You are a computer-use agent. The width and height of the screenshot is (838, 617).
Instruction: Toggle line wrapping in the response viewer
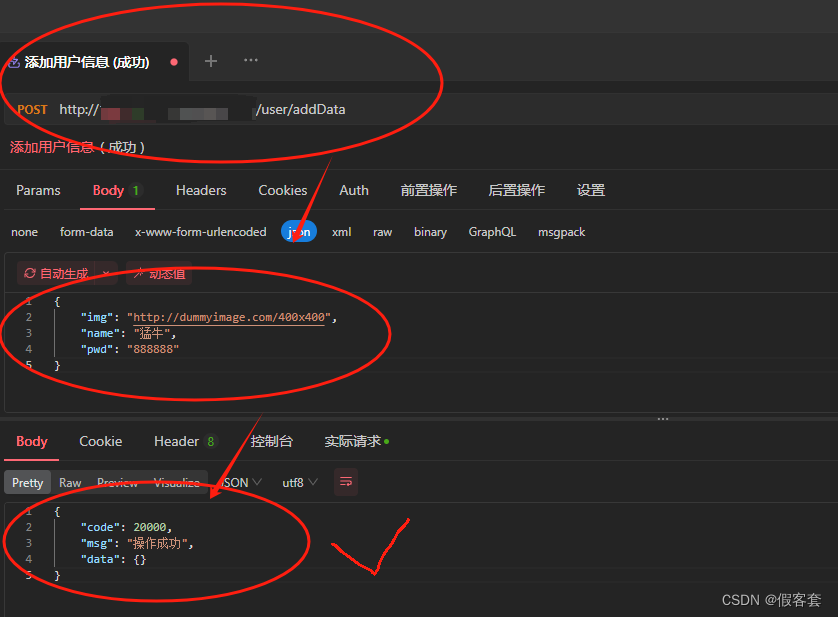[345, 482]
